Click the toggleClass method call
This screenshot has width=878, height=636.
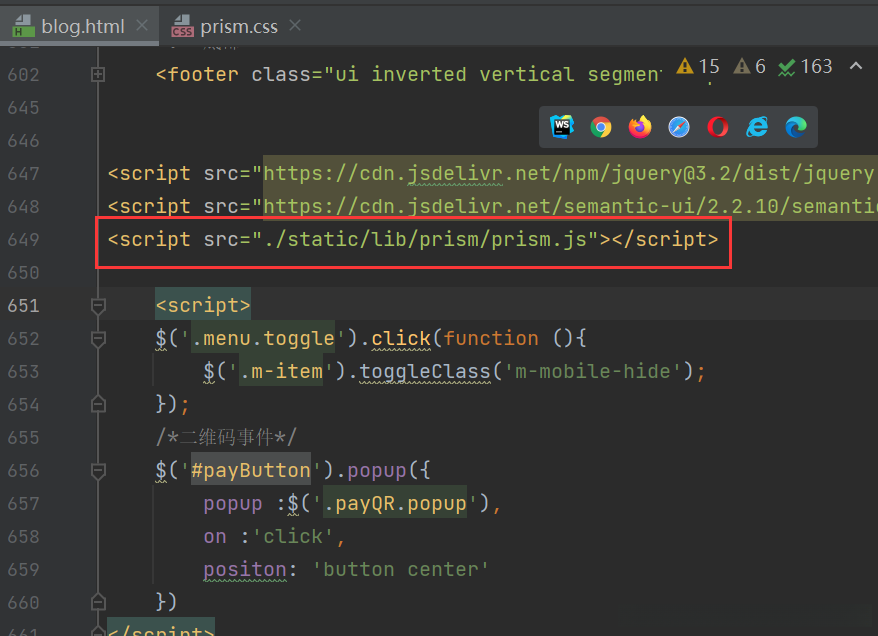[x=424, y=372]
